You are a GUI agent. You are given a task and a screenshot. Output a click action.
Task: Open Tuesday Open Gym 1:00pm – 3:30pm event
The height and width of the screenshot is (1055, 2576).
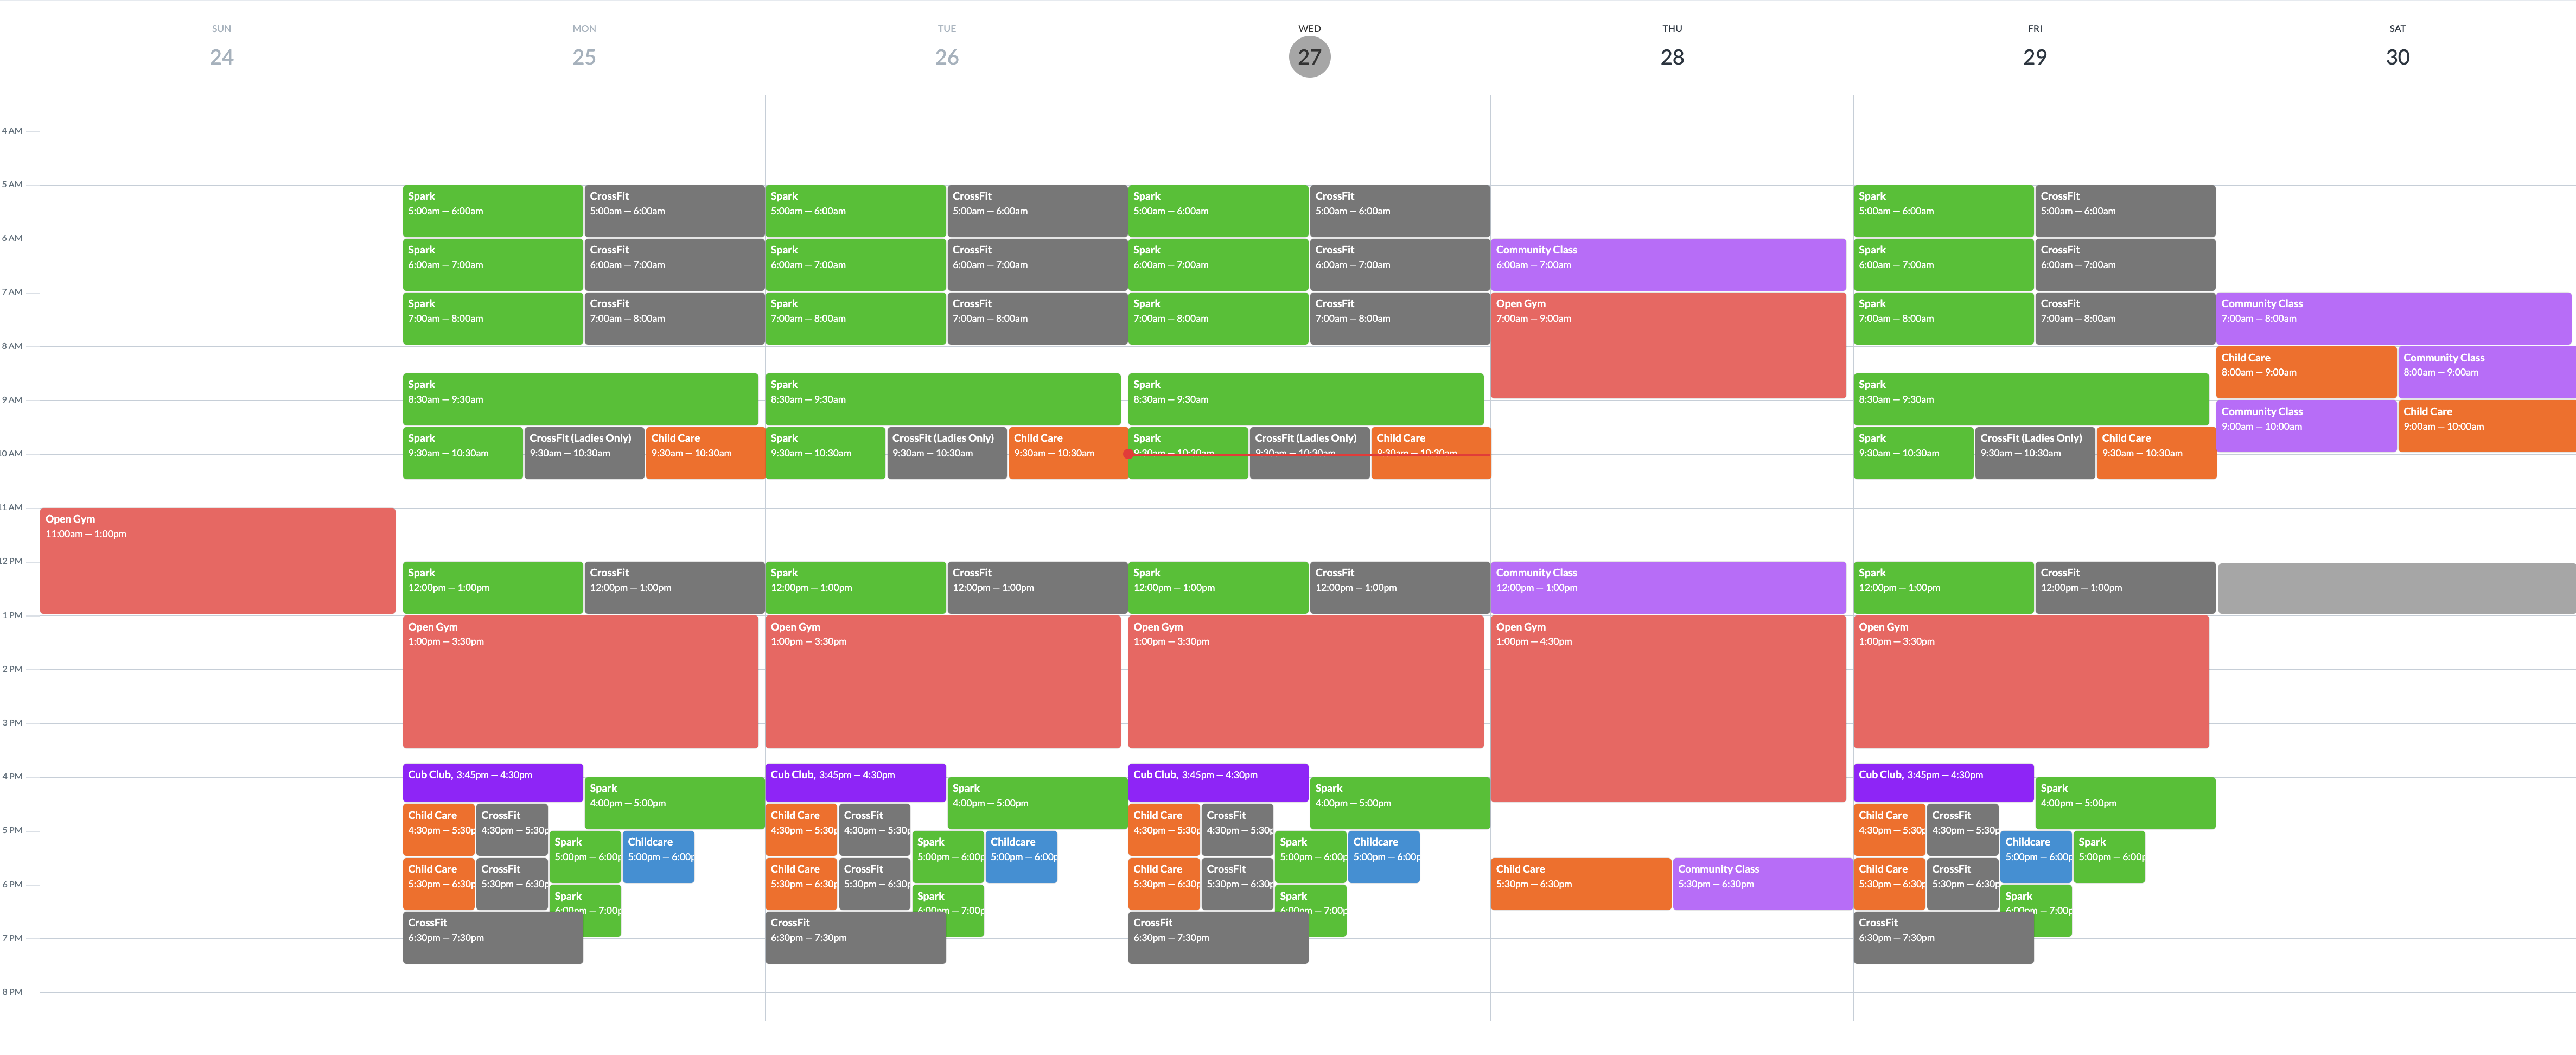[x=943, y=681]
